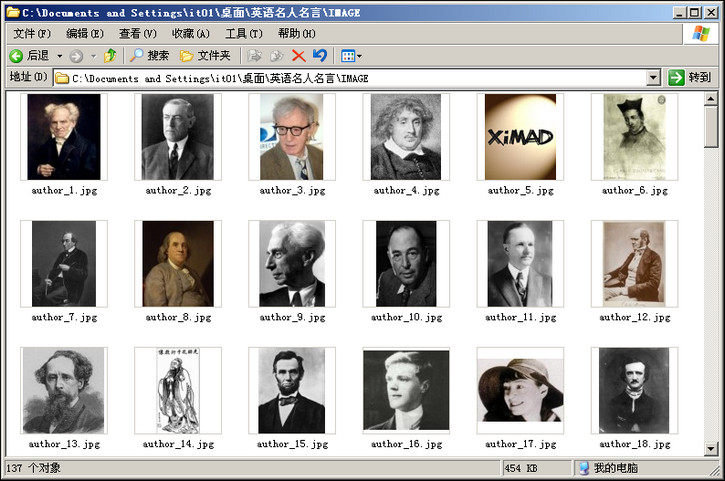Click the folder icon in address bar
725x481 pixels.
click(62, 78)
